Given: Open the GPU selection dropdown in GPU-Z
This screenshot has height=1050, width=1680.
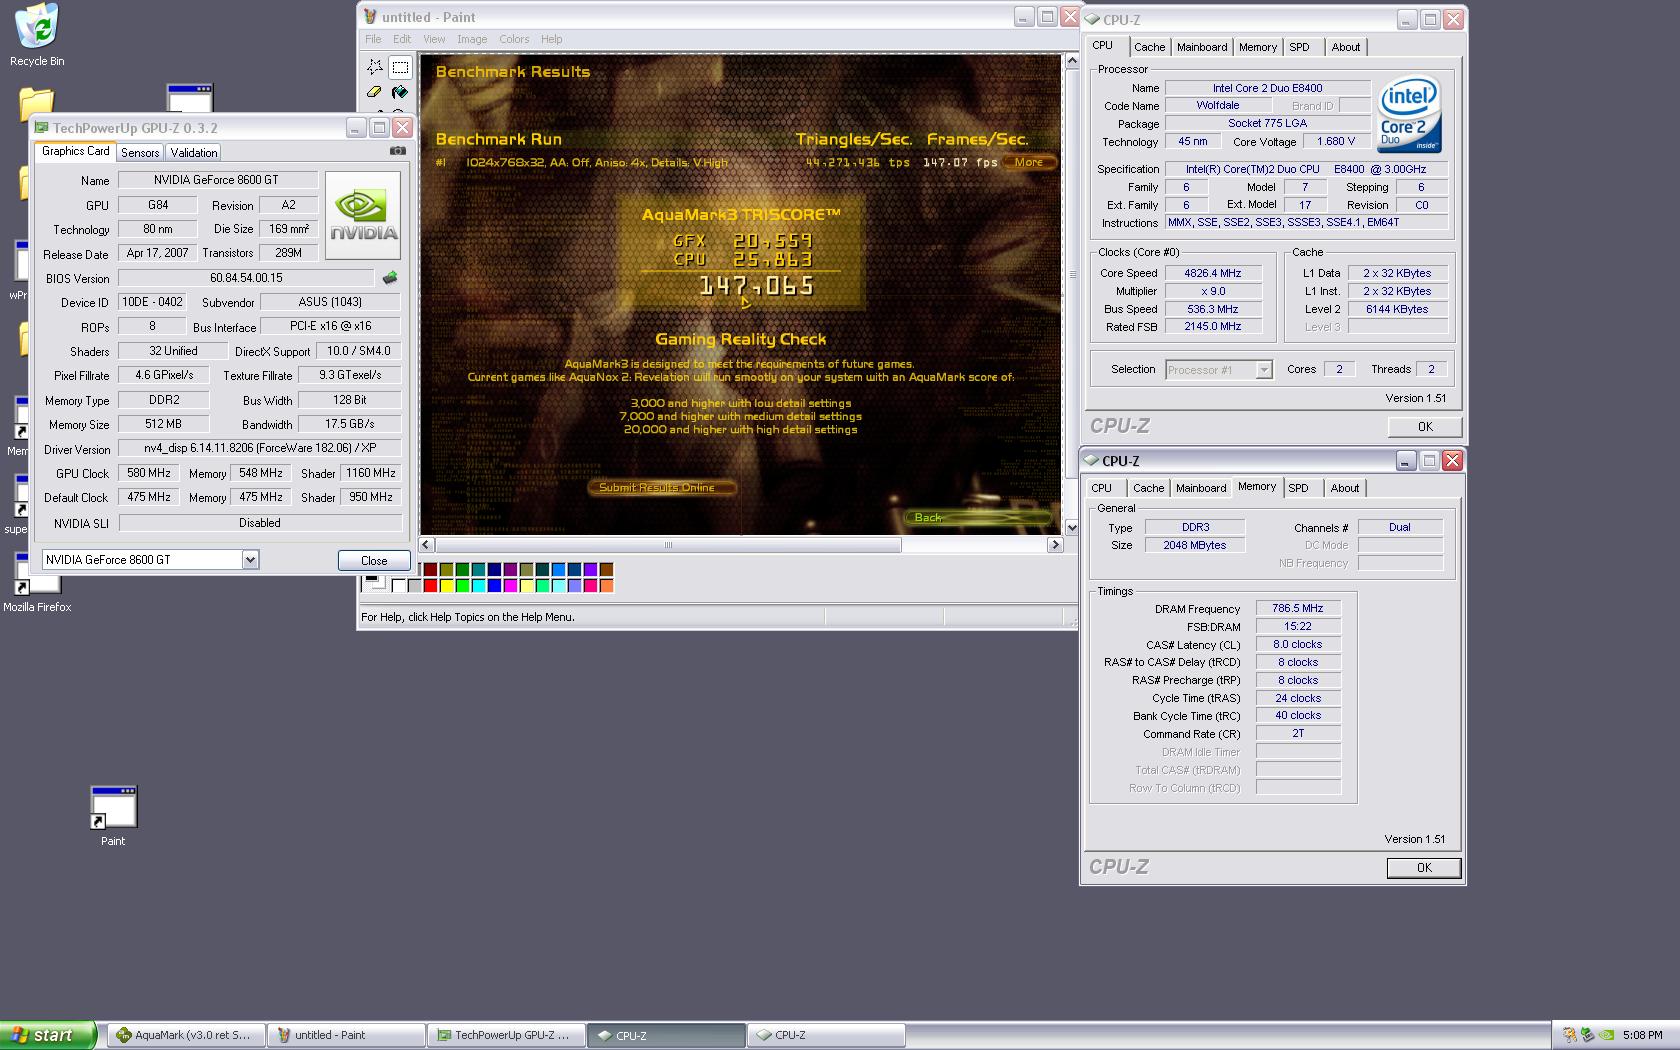Looking at the screenshot, I should point(251,560).
